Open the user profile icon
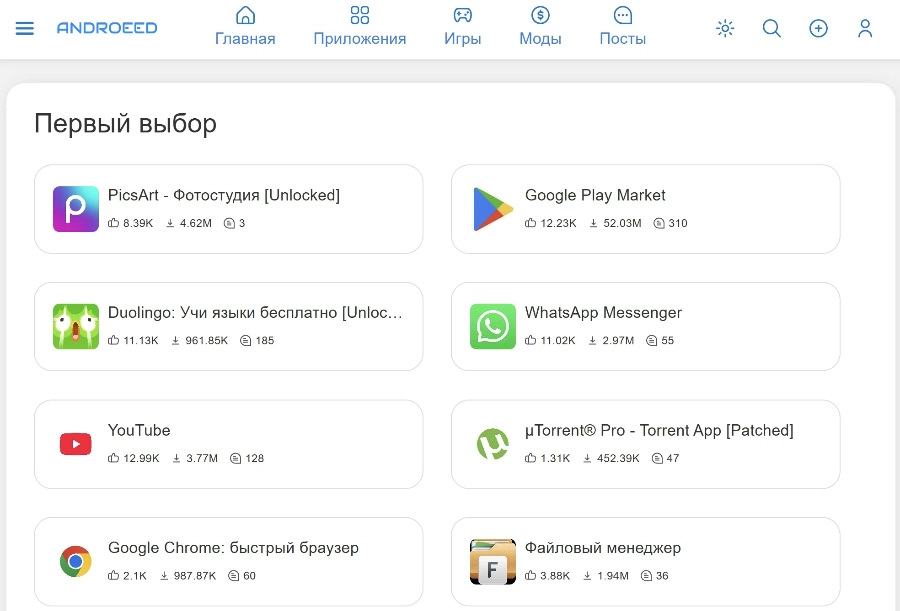The width and height of the screenshot is (900, 611). point(865,29)
